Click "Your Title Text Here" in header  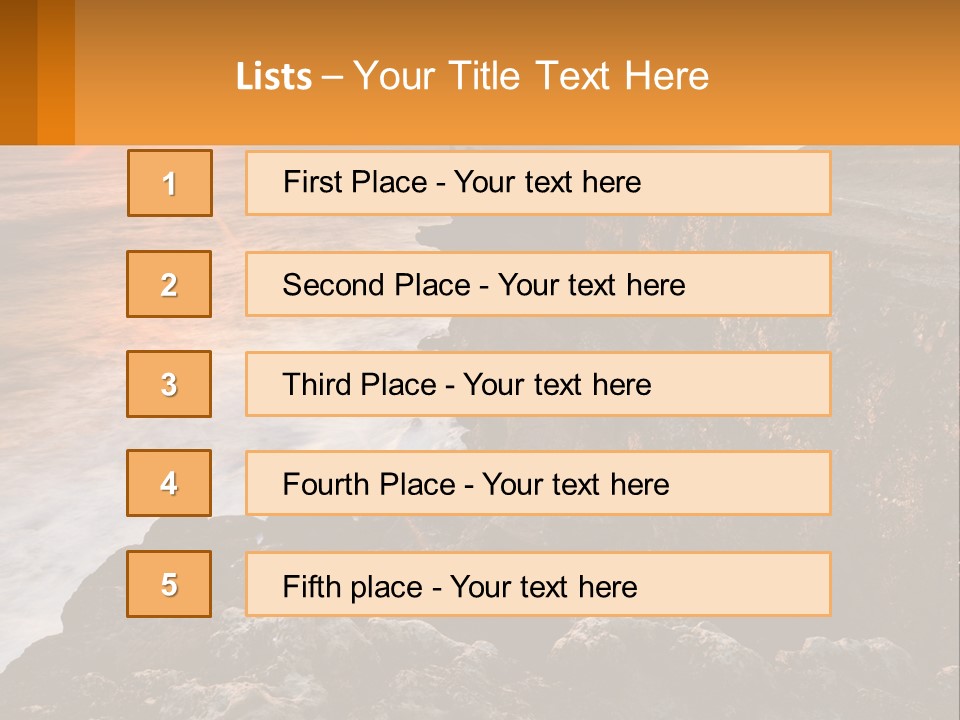pyautogui.click(x=530, y=76)
